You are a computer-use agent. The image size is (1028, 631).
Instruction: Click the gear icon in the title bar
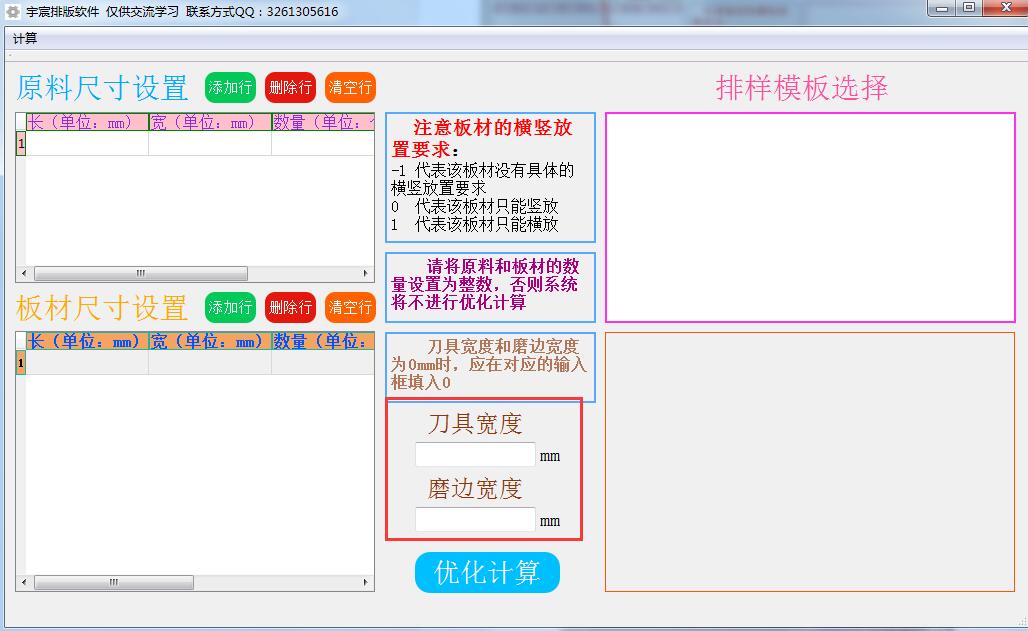point(13,11)
